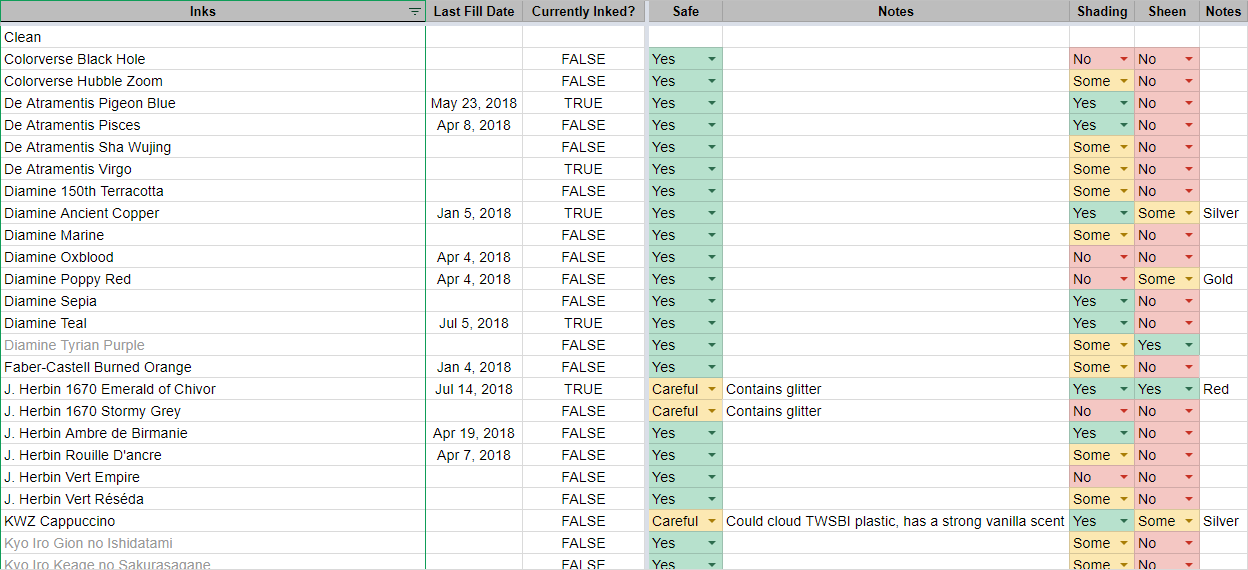This screenshot has height=570, width=1248.
Task: Select the Currently Inked? column header
Action: click(583, 12)
